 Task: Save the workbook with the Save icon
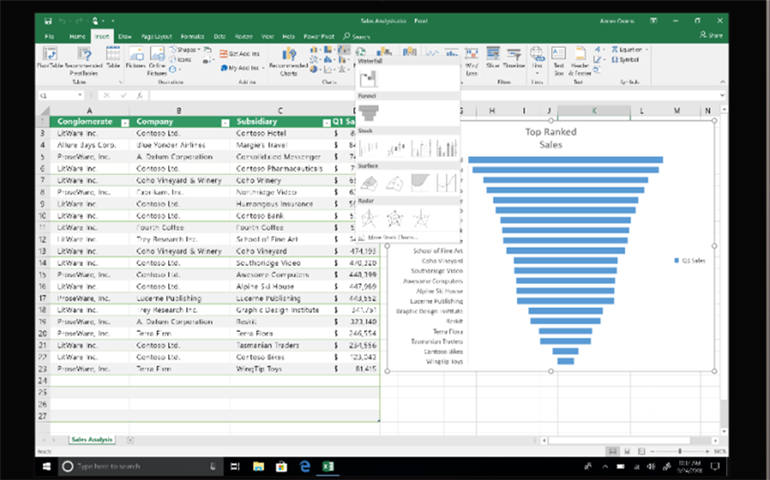coord(48,21)
